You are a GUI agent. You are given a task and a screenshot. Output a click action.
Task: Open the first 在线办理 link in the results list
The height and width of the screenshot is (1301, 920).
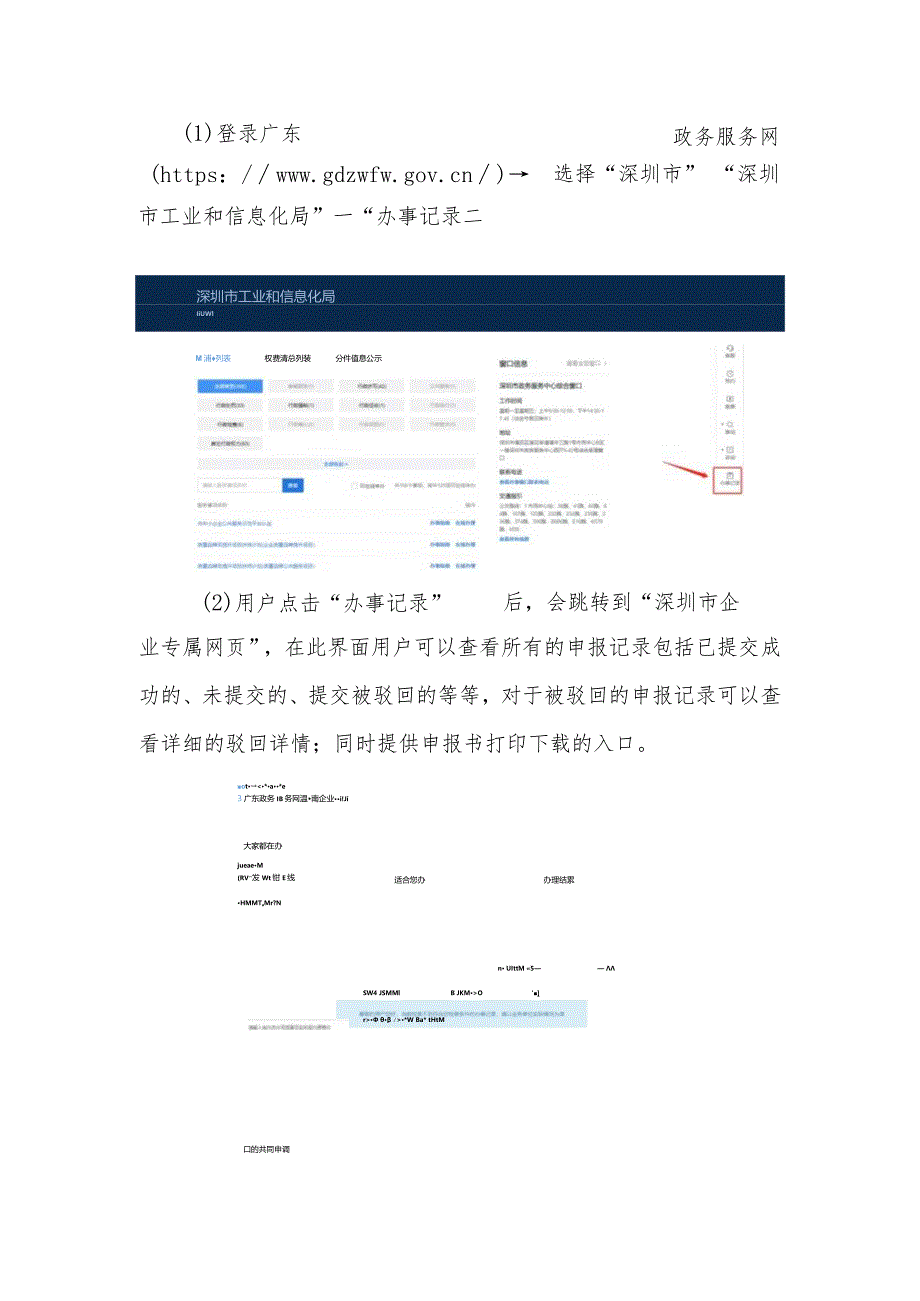tap(463, 522)
